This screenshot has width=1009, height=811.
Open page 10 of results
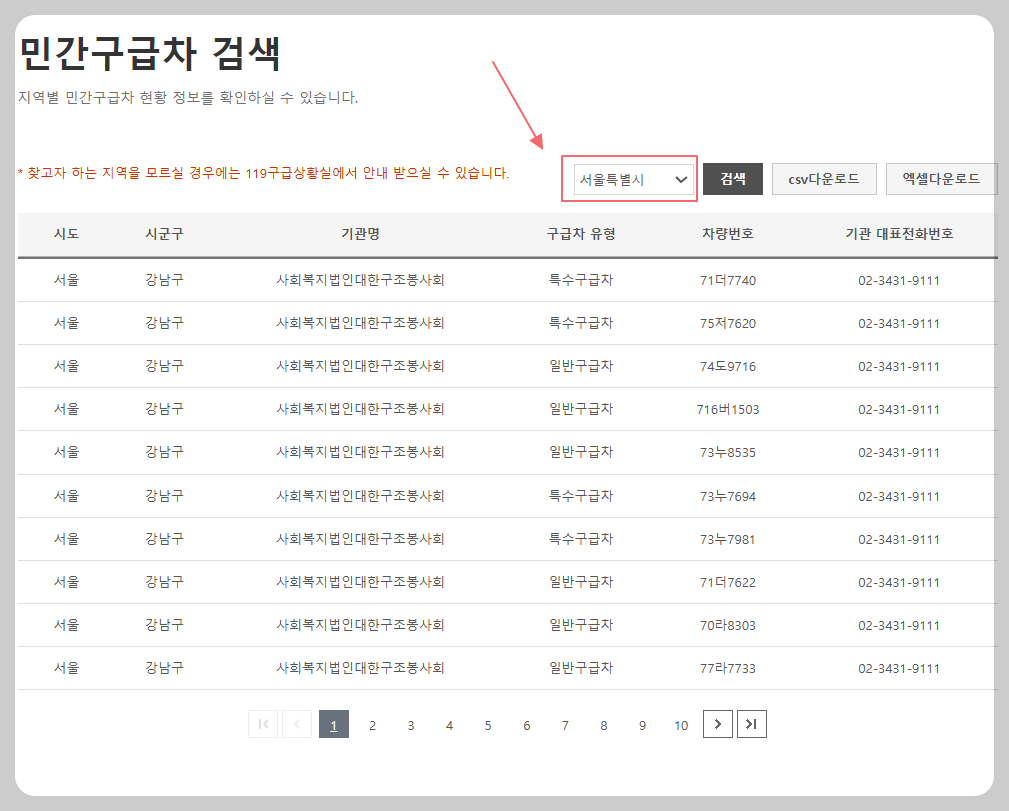[x=681, y=725]
